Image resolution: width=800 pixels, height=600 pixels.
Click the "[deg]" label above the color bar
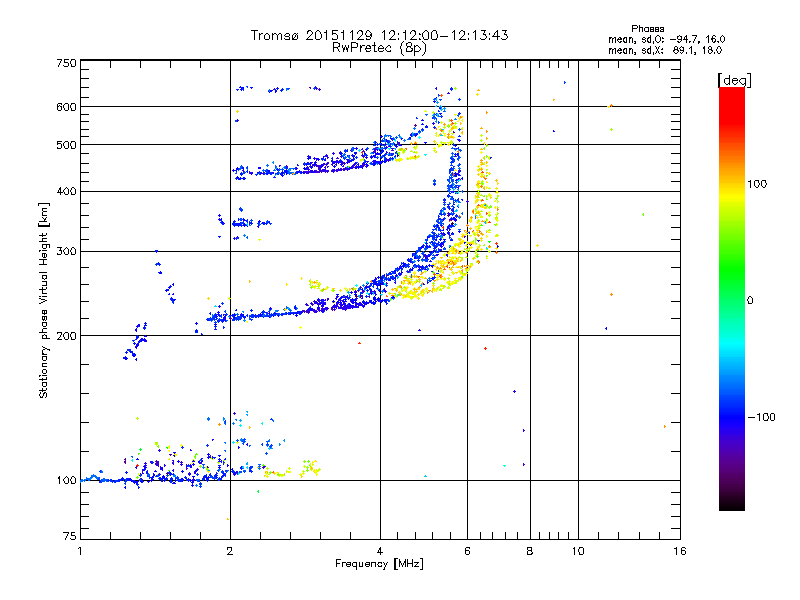(x=734, y=80)
